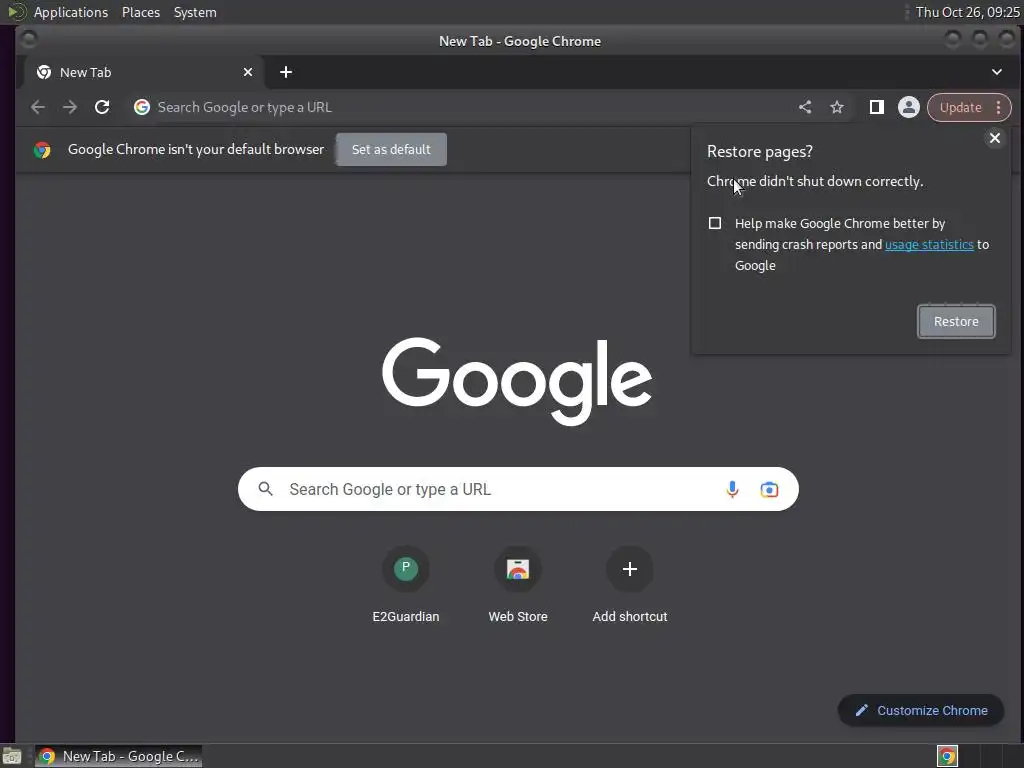The image size is (1024, 768).
Task: Enable sending crash reports checkbox
Action: 715,223
